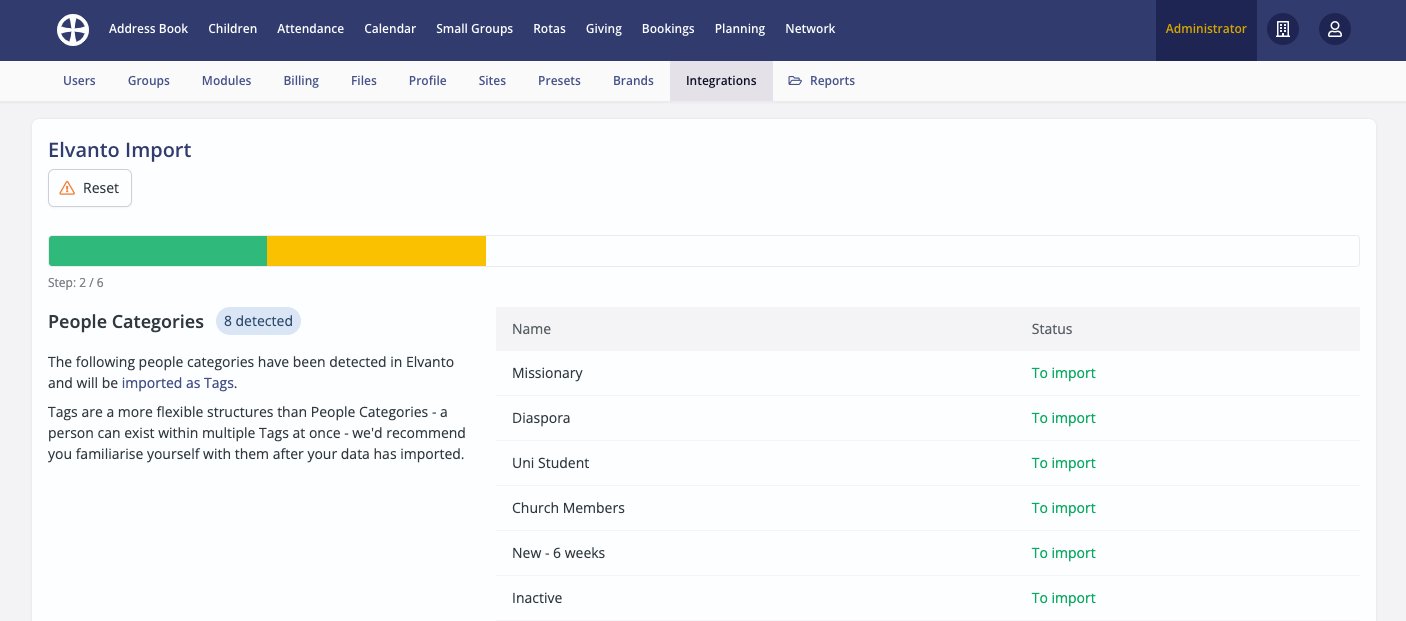This screenshot has width=1406, height=621.
Task: Open Reports with the folder icon
Action: point(821,81)
